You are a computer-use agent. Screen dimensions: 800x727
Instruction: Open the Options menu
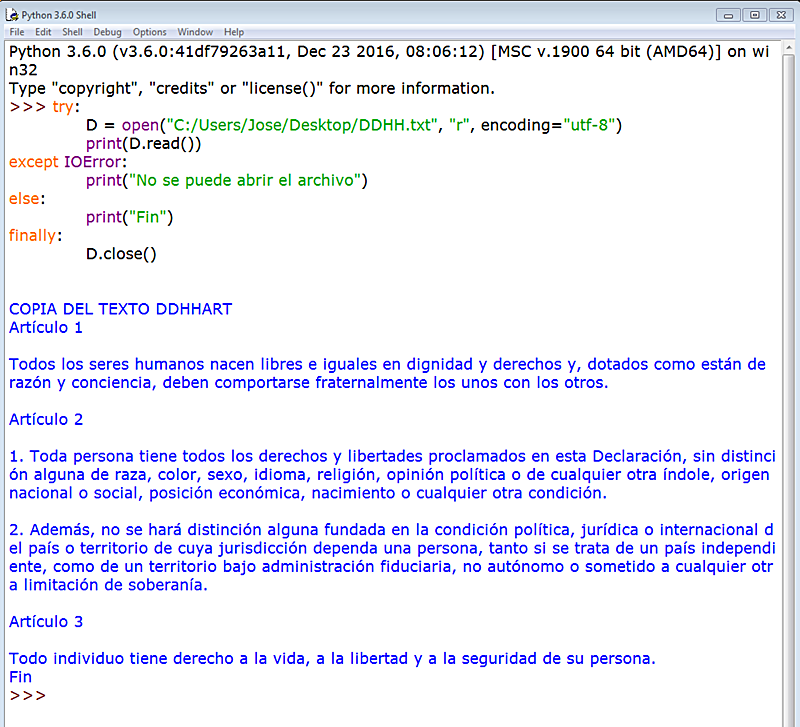(x=148, y=32)
